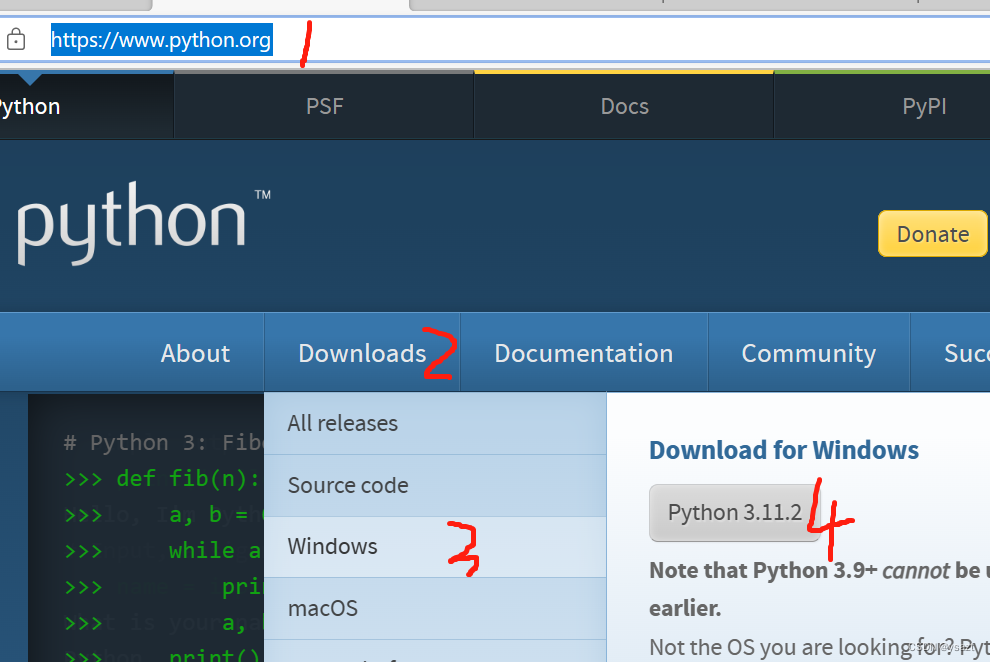Viewport: 990px width, 662px height.
Task: Open the Downloads menu
Action: click(362, 353)
